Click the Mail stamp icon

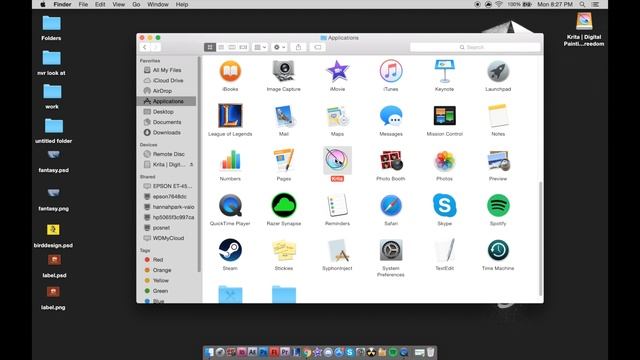tap(284, 116)
